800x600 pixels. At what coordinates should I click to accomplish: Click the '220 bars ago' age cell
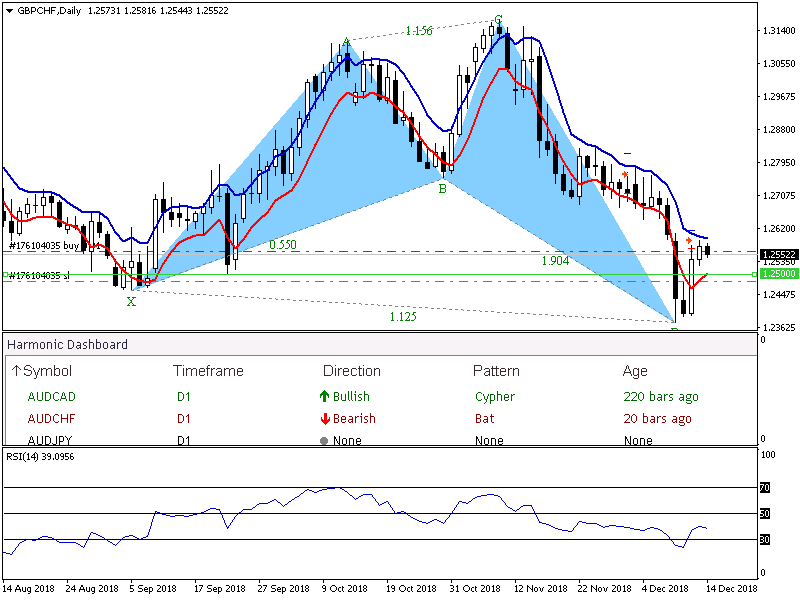[661, 396]
